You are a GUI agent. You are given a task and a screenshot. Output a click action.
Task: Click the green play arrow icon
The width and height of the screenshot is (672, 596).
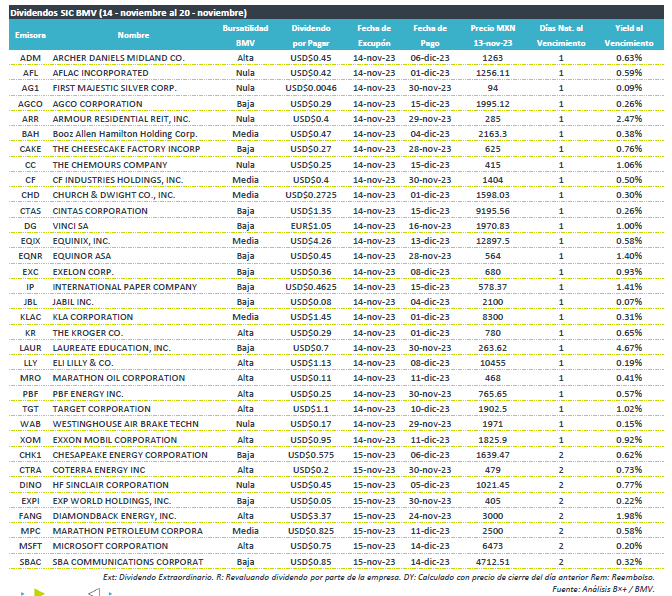[x=38, y=591]
